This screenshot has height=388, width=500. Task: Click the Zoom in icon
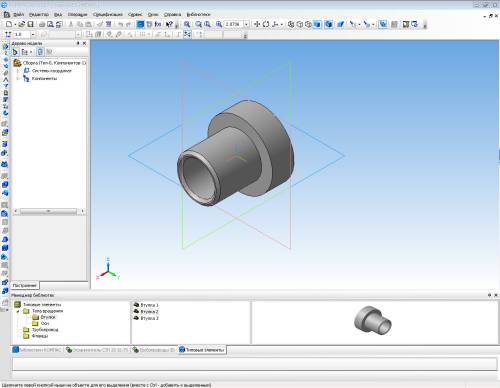199,24
